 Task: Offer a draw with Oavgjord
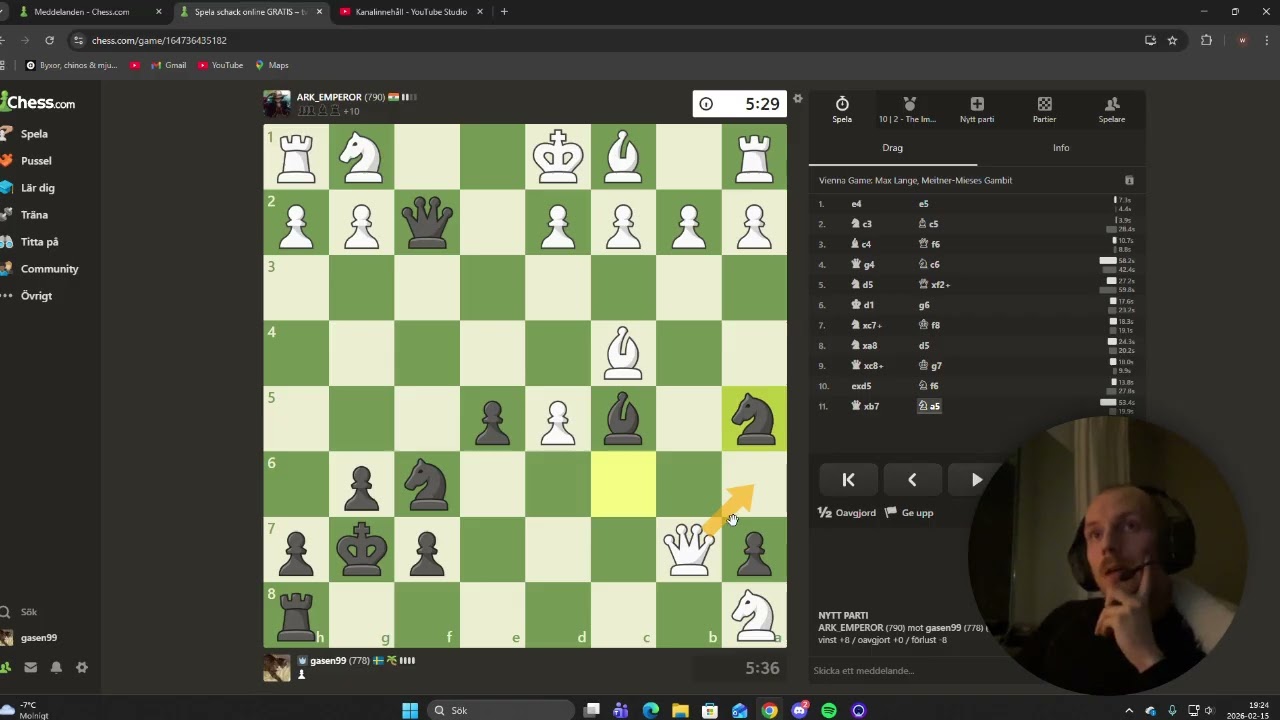point(847,512)
